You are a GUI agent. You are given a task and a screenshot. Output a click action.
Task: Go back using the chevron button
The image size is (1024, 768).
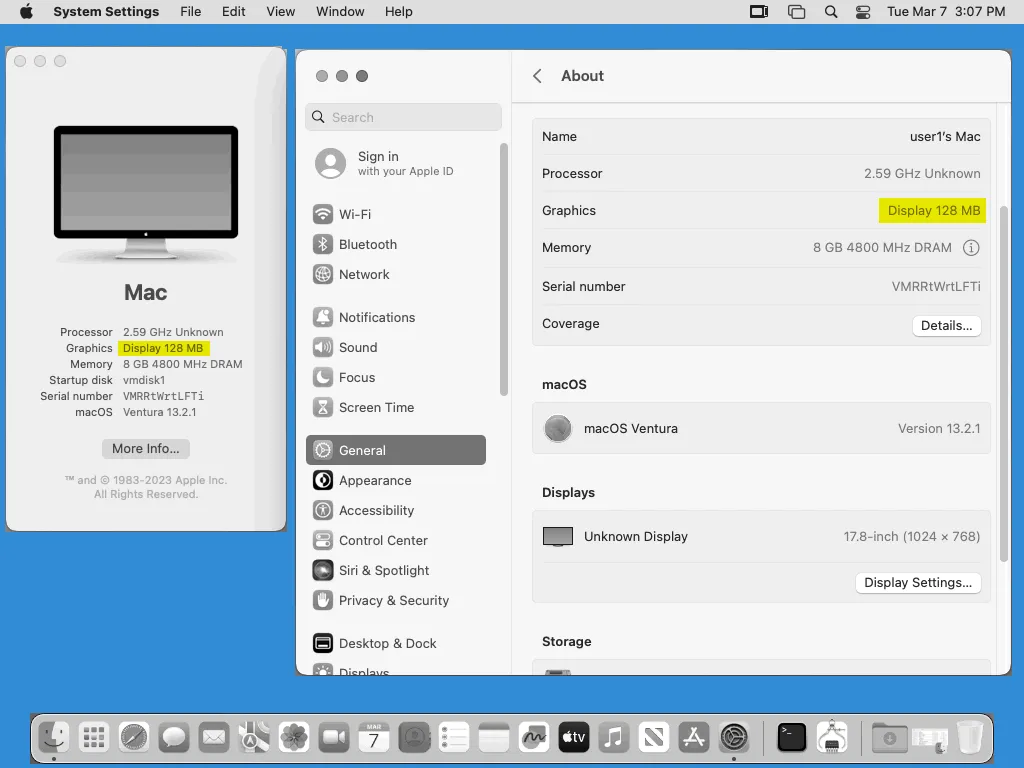coord(538,76)
